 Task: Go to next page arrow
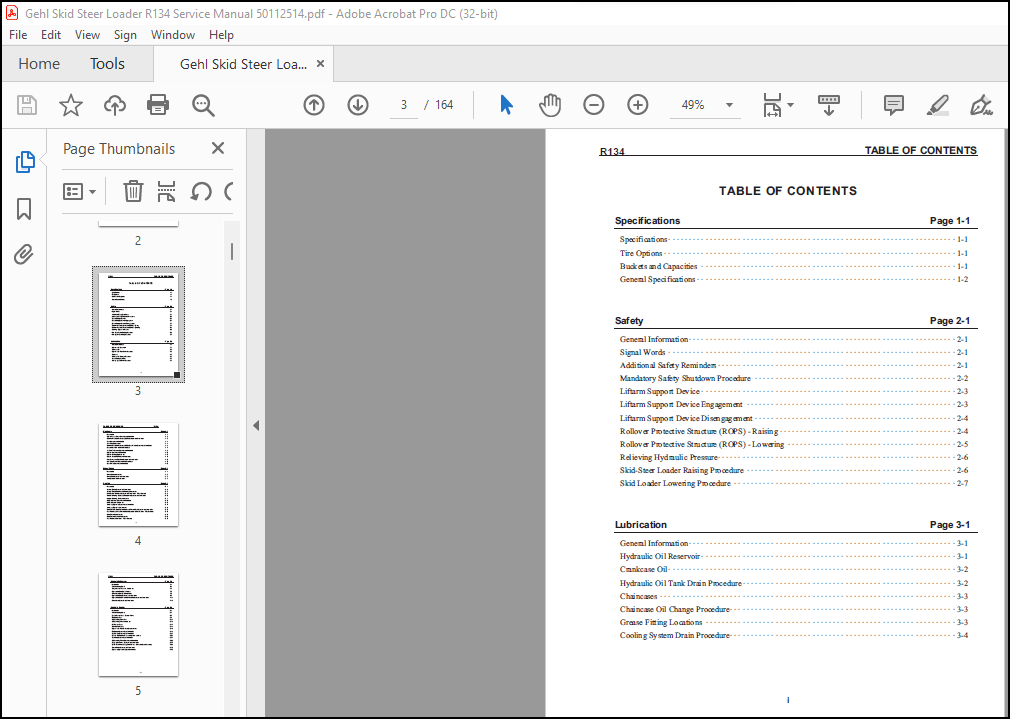tap(357, 105)
